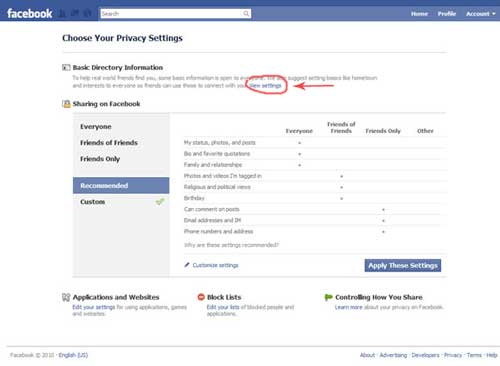Open Edit your lists of blocked people
Viewport: 500px width, 366px height.
tap(223, 307)
